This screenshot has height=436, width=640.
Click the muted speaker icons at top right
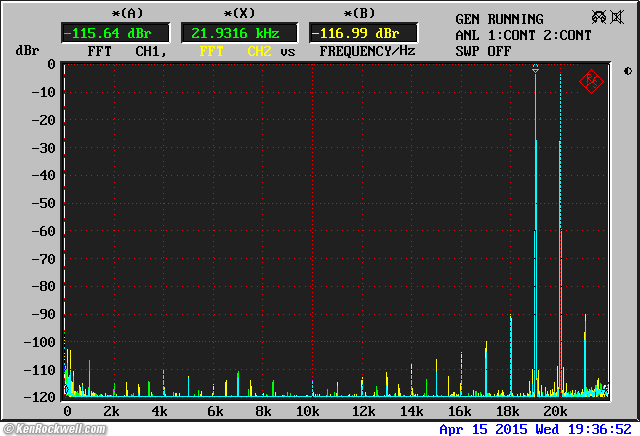(604, 18)
